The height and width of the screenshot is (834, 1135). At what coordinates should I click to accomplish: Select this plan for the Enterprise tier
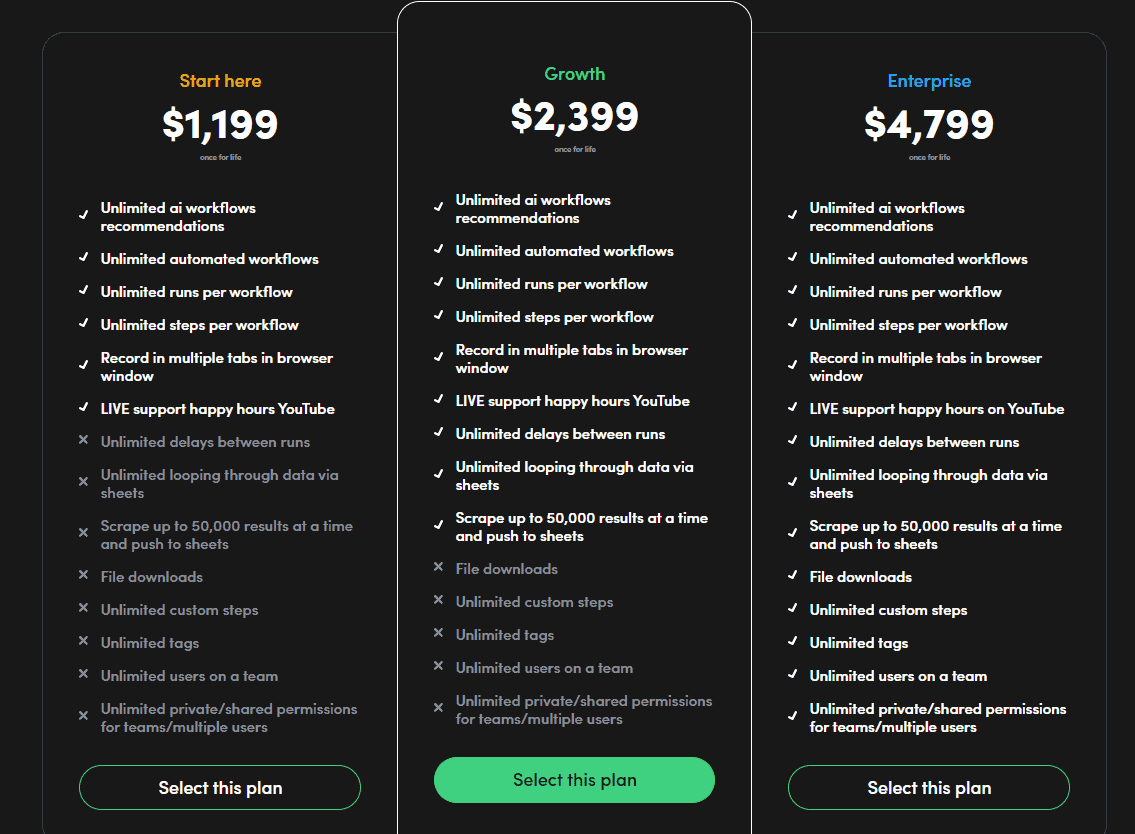click(928, 787)
